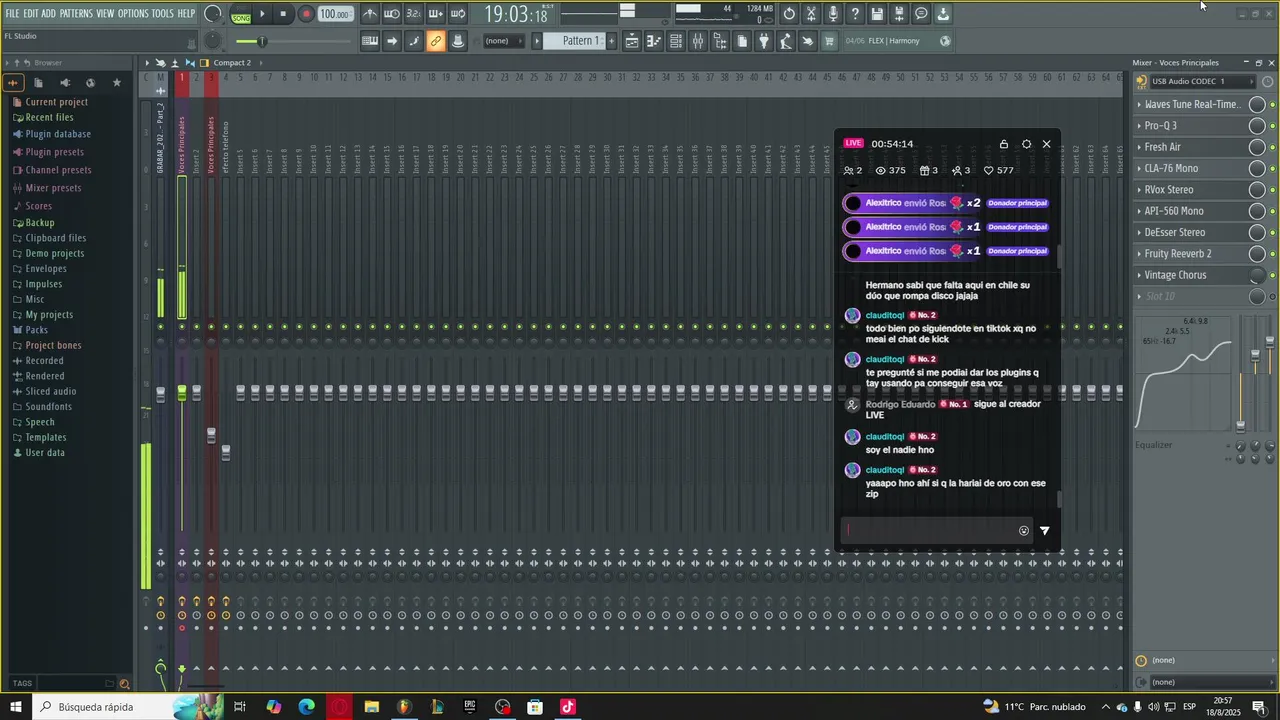Screen dimensions: 1280x720
Task: Expand the Plugin database folder
Action: [x=58, y=134]
